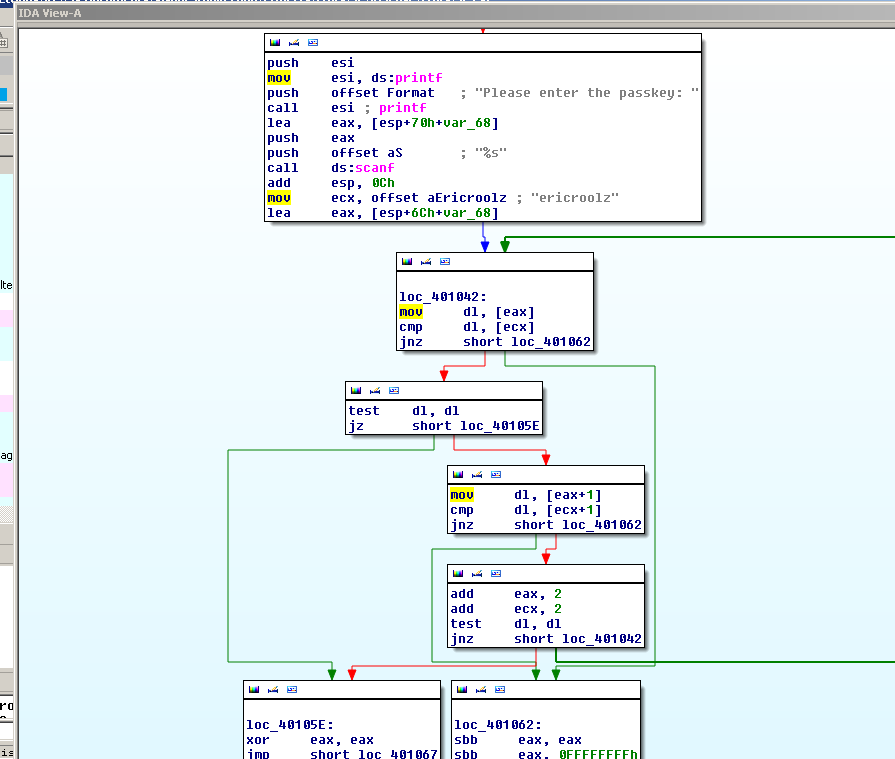Set node color for the push esi block
Image resolution: width=895 pixels, height=759 pixels.
[x=275, y=43]
